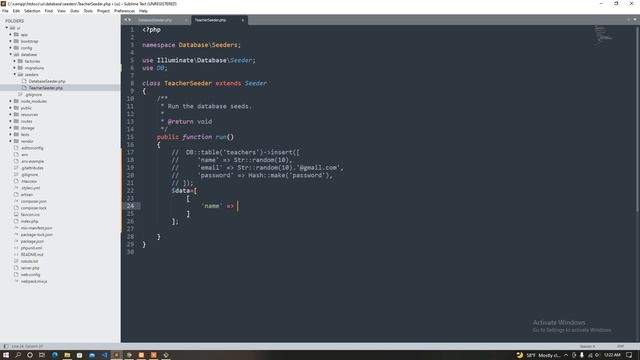Viewport: 640px width, 360px height.
Task: Open the web.config file
Action: pyautogui.click(x=31, y=275)
